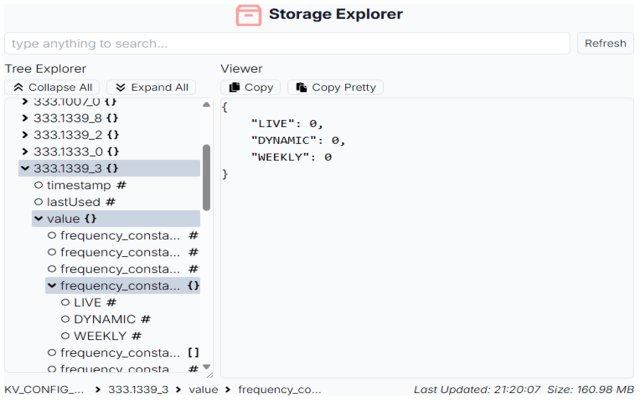Collapse the value node chevron
640x400 pixels.
coord(38,218)
